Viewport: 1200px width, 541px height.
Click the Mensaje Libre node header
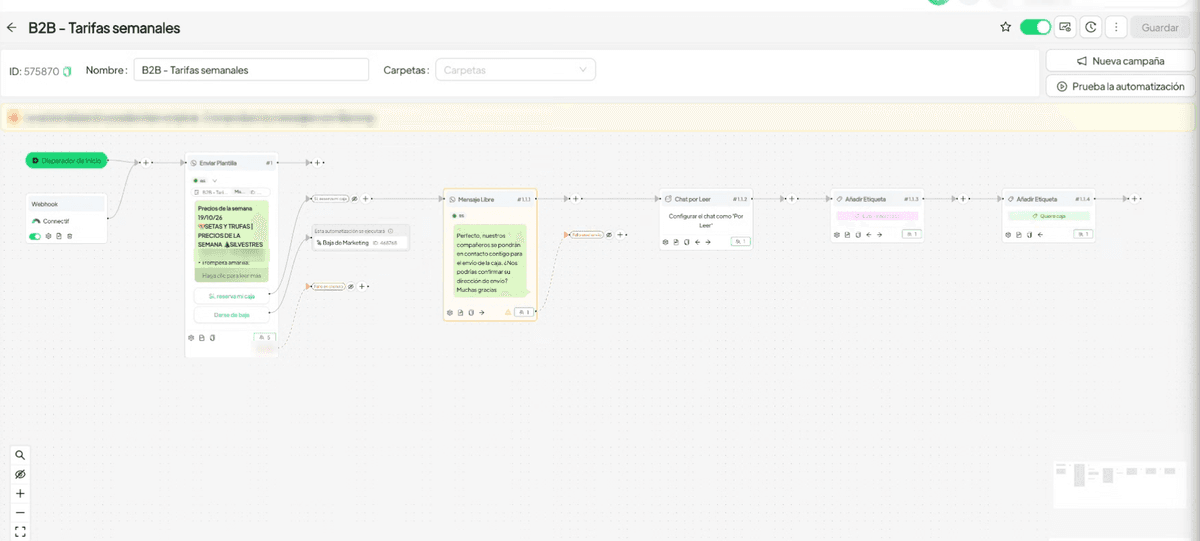pos(490,199)
